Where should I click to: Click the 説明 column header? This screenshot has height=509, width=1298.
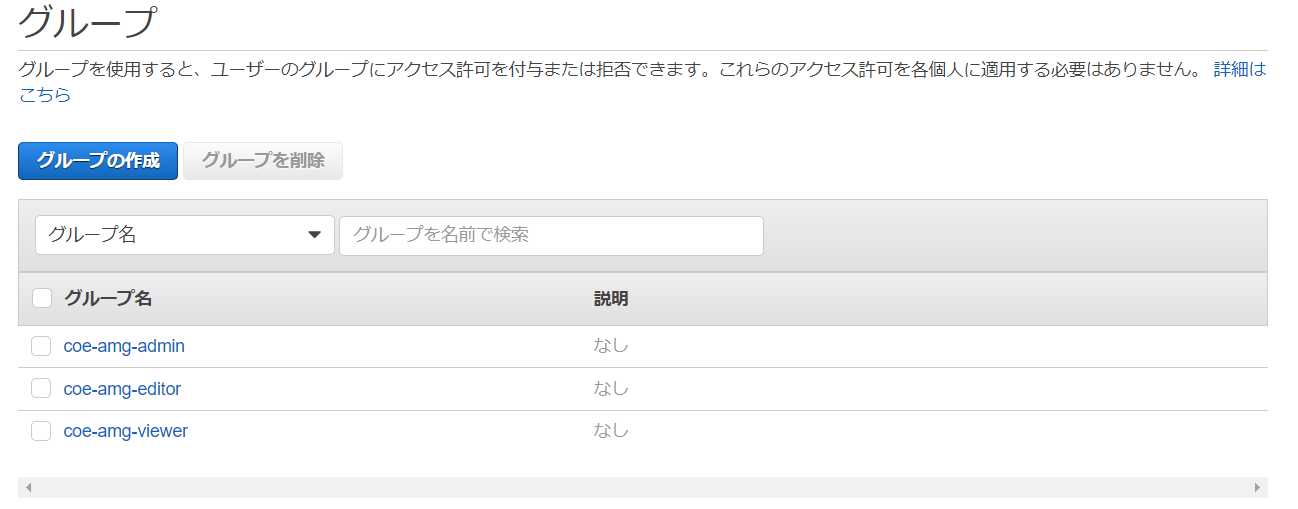611,298
